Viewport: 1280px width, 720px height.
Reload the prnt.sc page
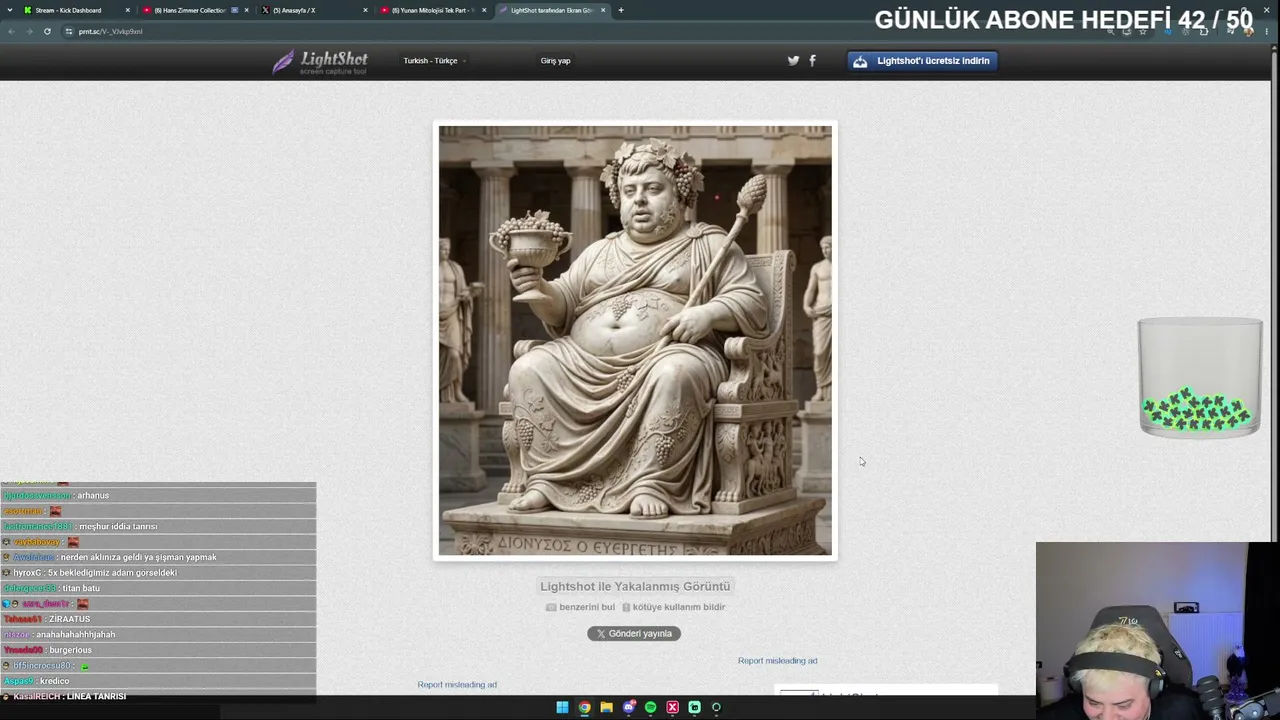click(47, 31)
